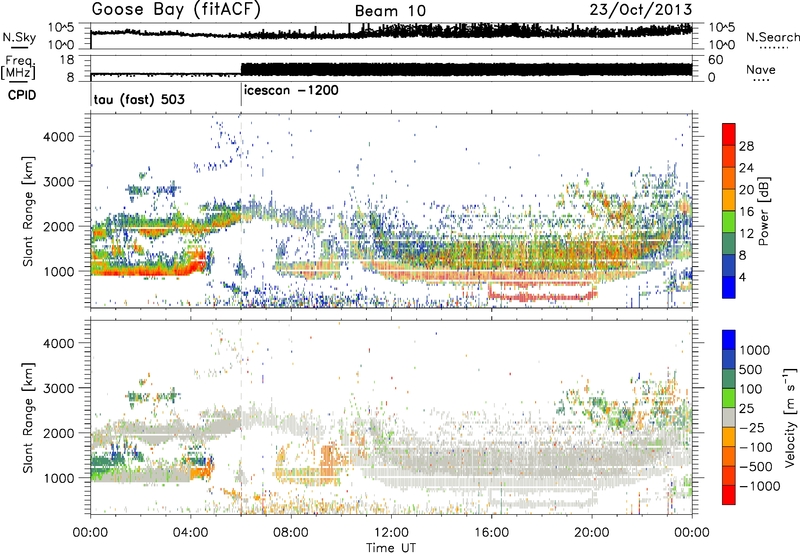Click the 'N.Search' legend label
The width and height of the screenshot is (800, 554).
773,37
